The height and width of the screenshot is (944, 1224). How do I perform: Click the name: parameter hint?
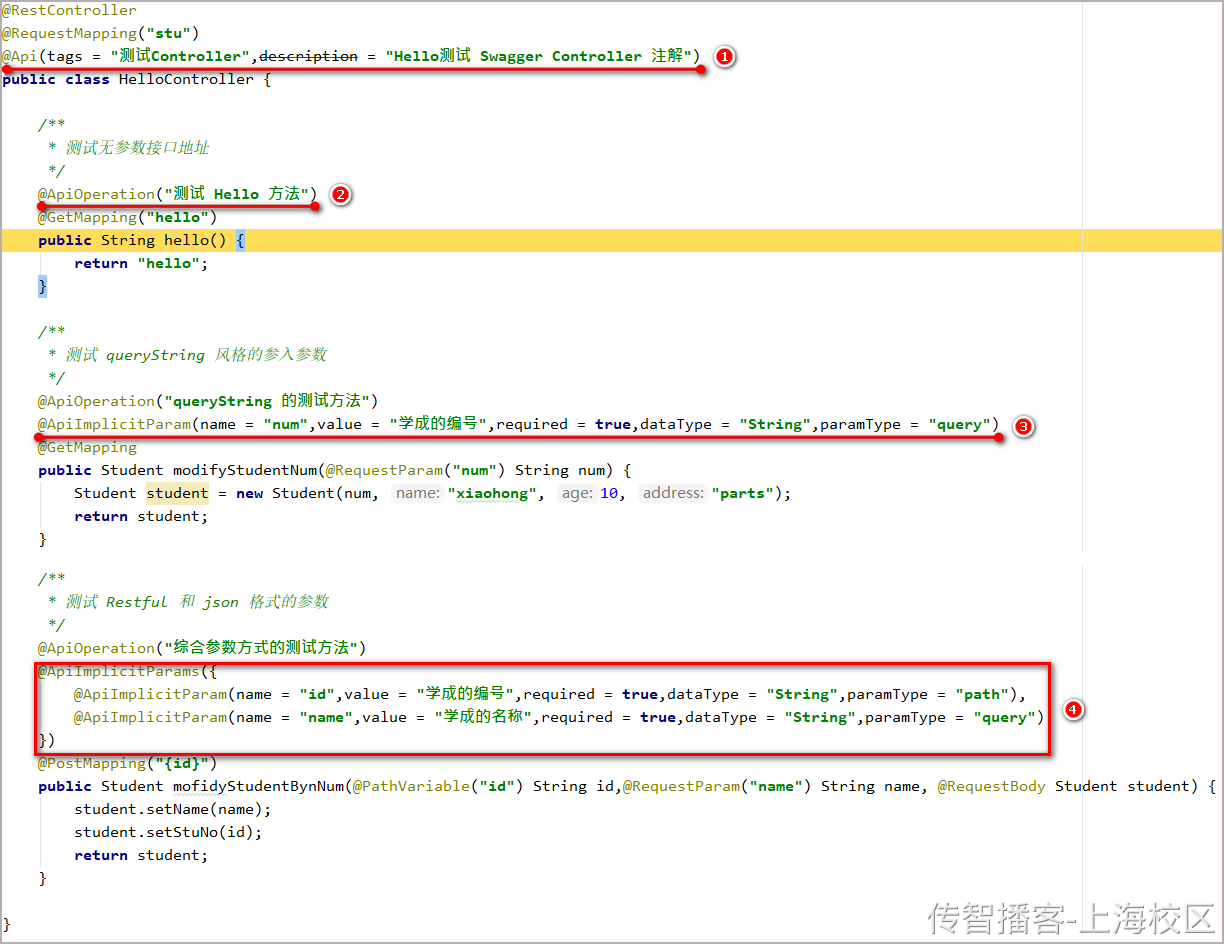pos(418,493)
